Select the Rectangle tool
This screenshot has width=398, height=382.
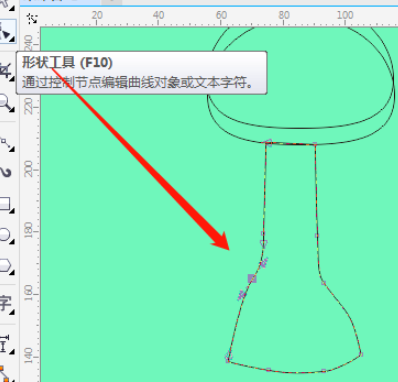click(x=5, y=204)
